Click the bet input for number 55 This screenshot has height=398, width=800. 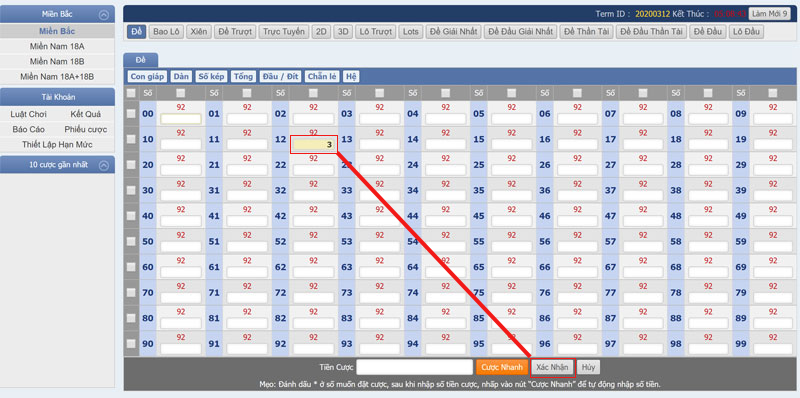(512, 246)
